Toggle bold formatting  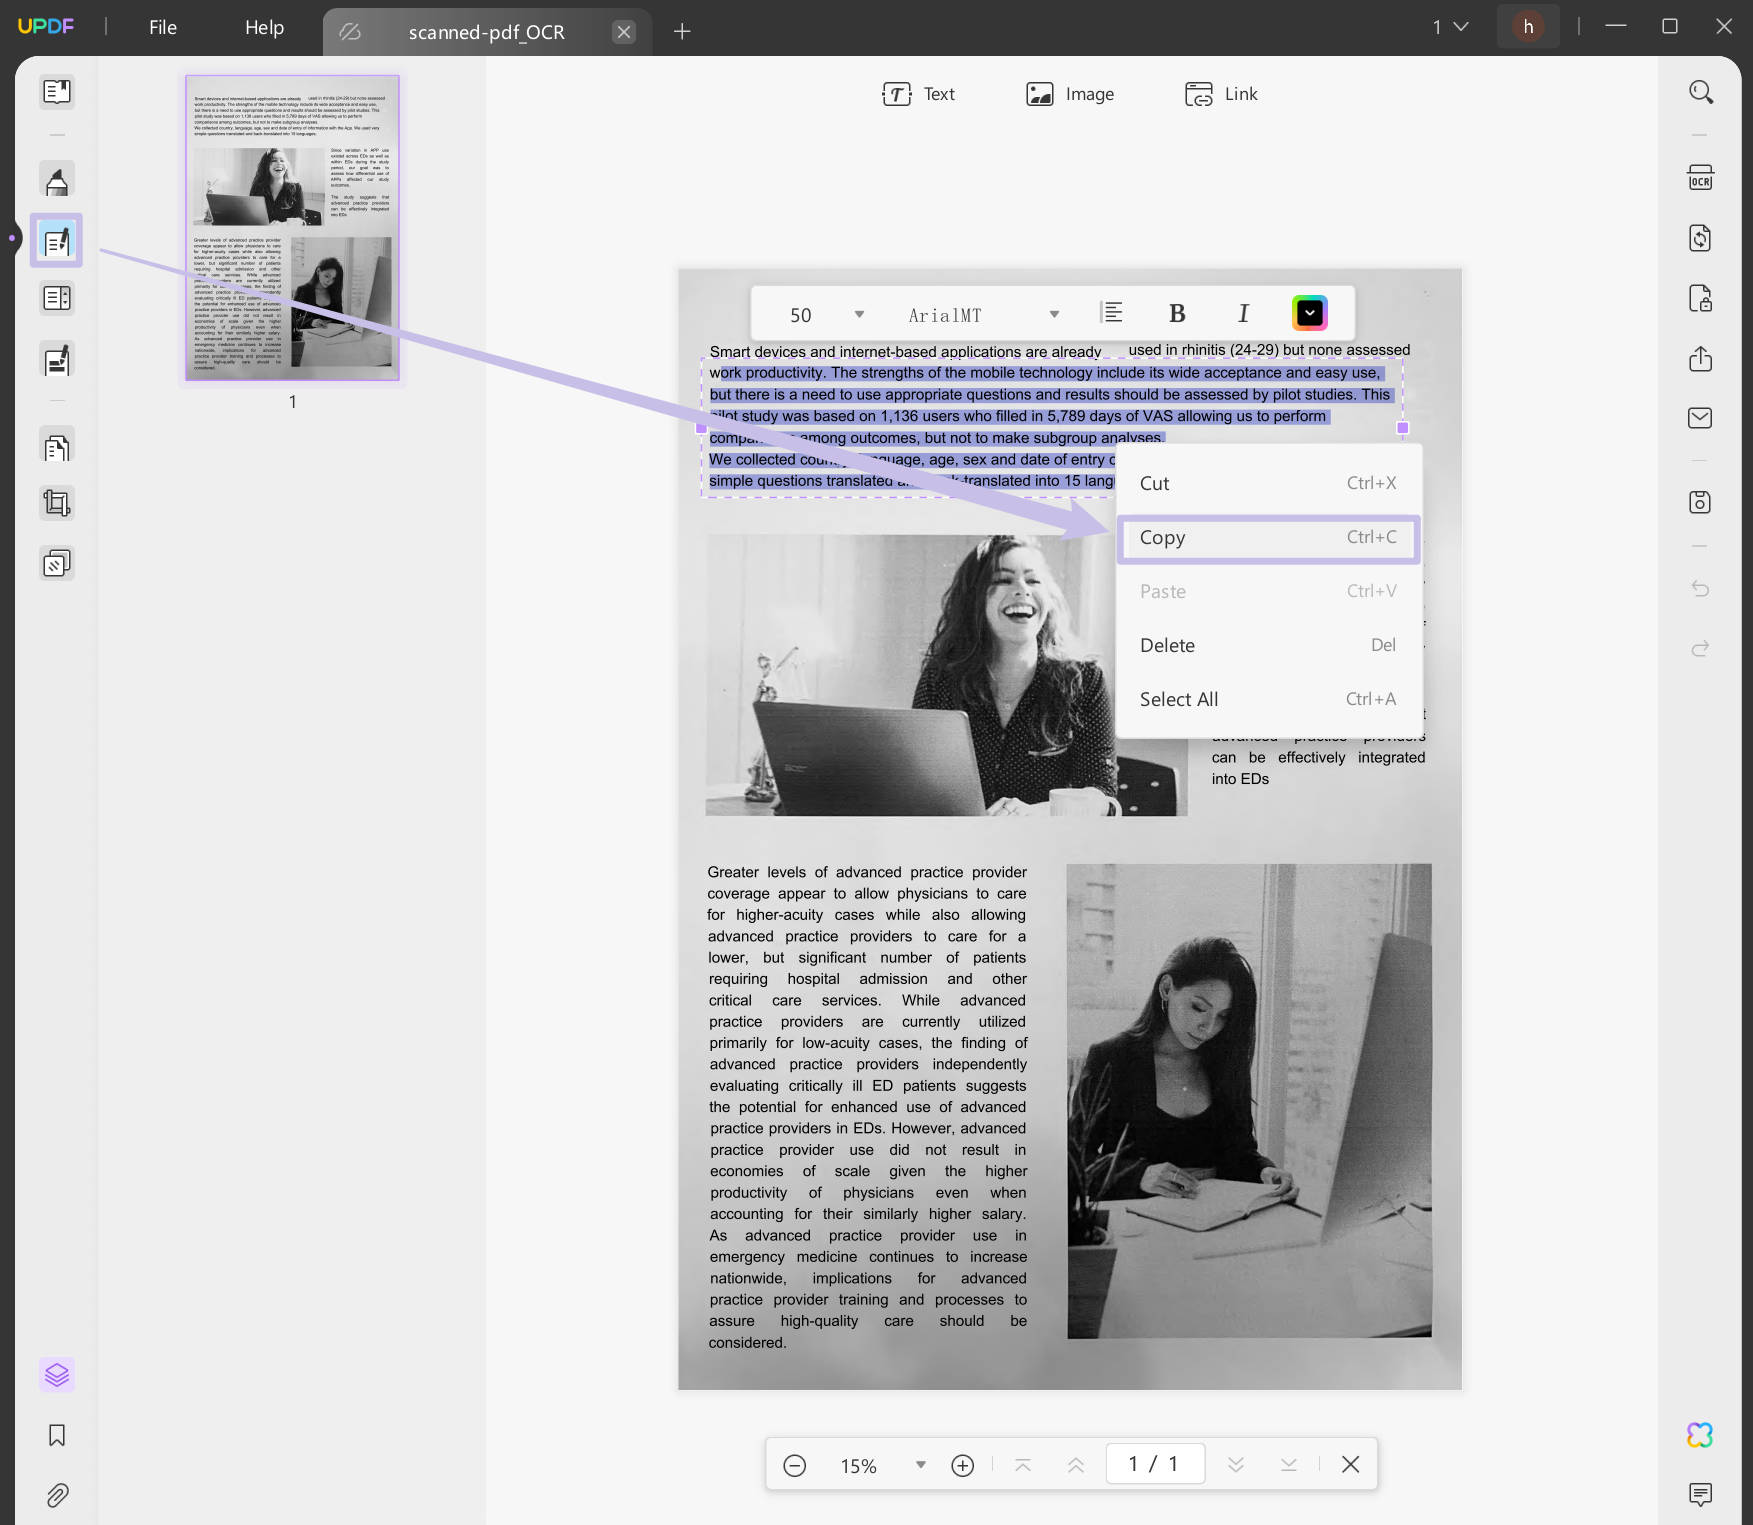pyautogui.click(x=1177, y=313)
